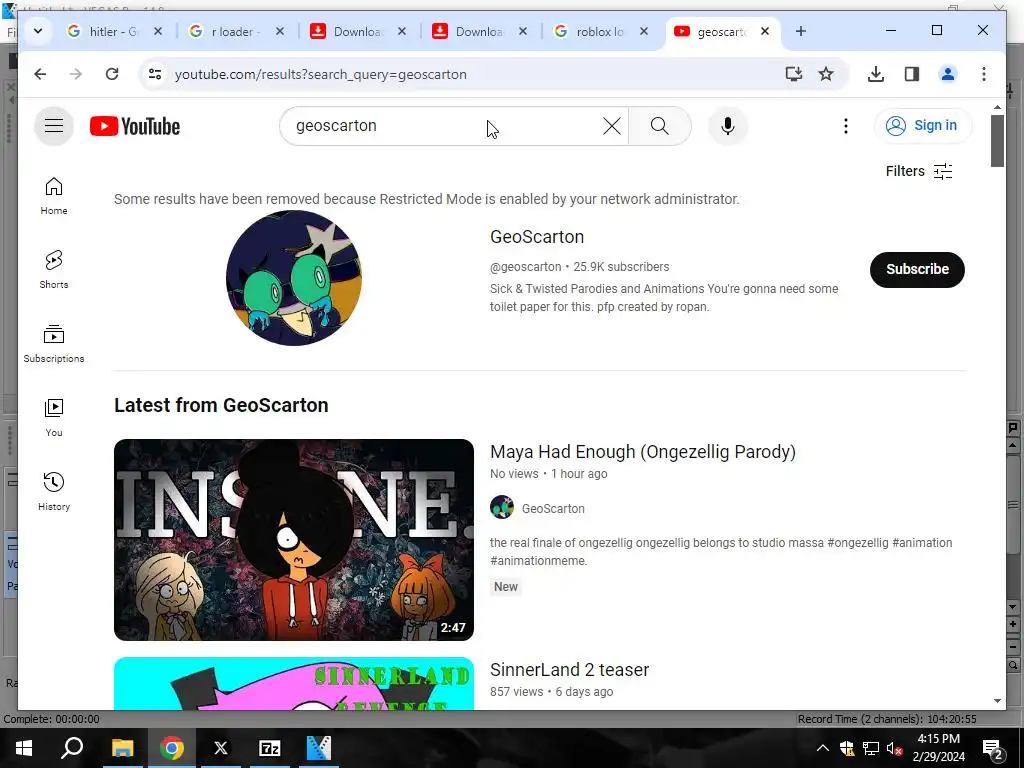Screen dimensions: 1024x768
Task: Open the SinnerLand 2 teaser title
Action: [569, 669]
